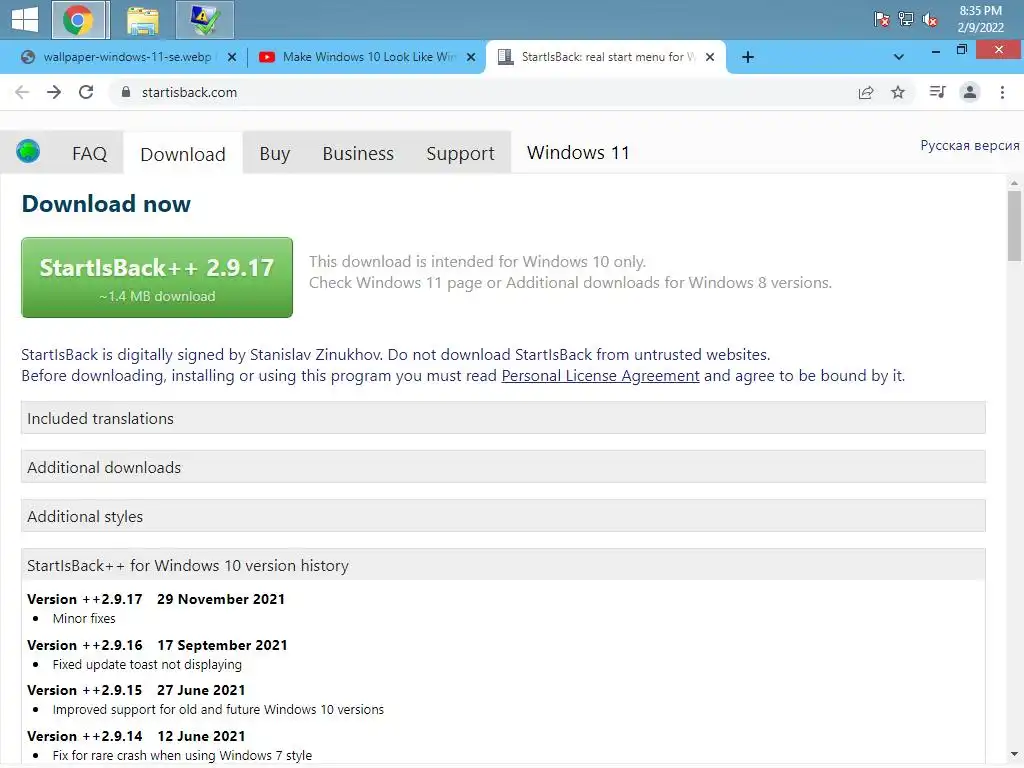Click 'Improved support for old and future' line
The width and height of the screenshot is (1024, 768).
pos(218,709)
